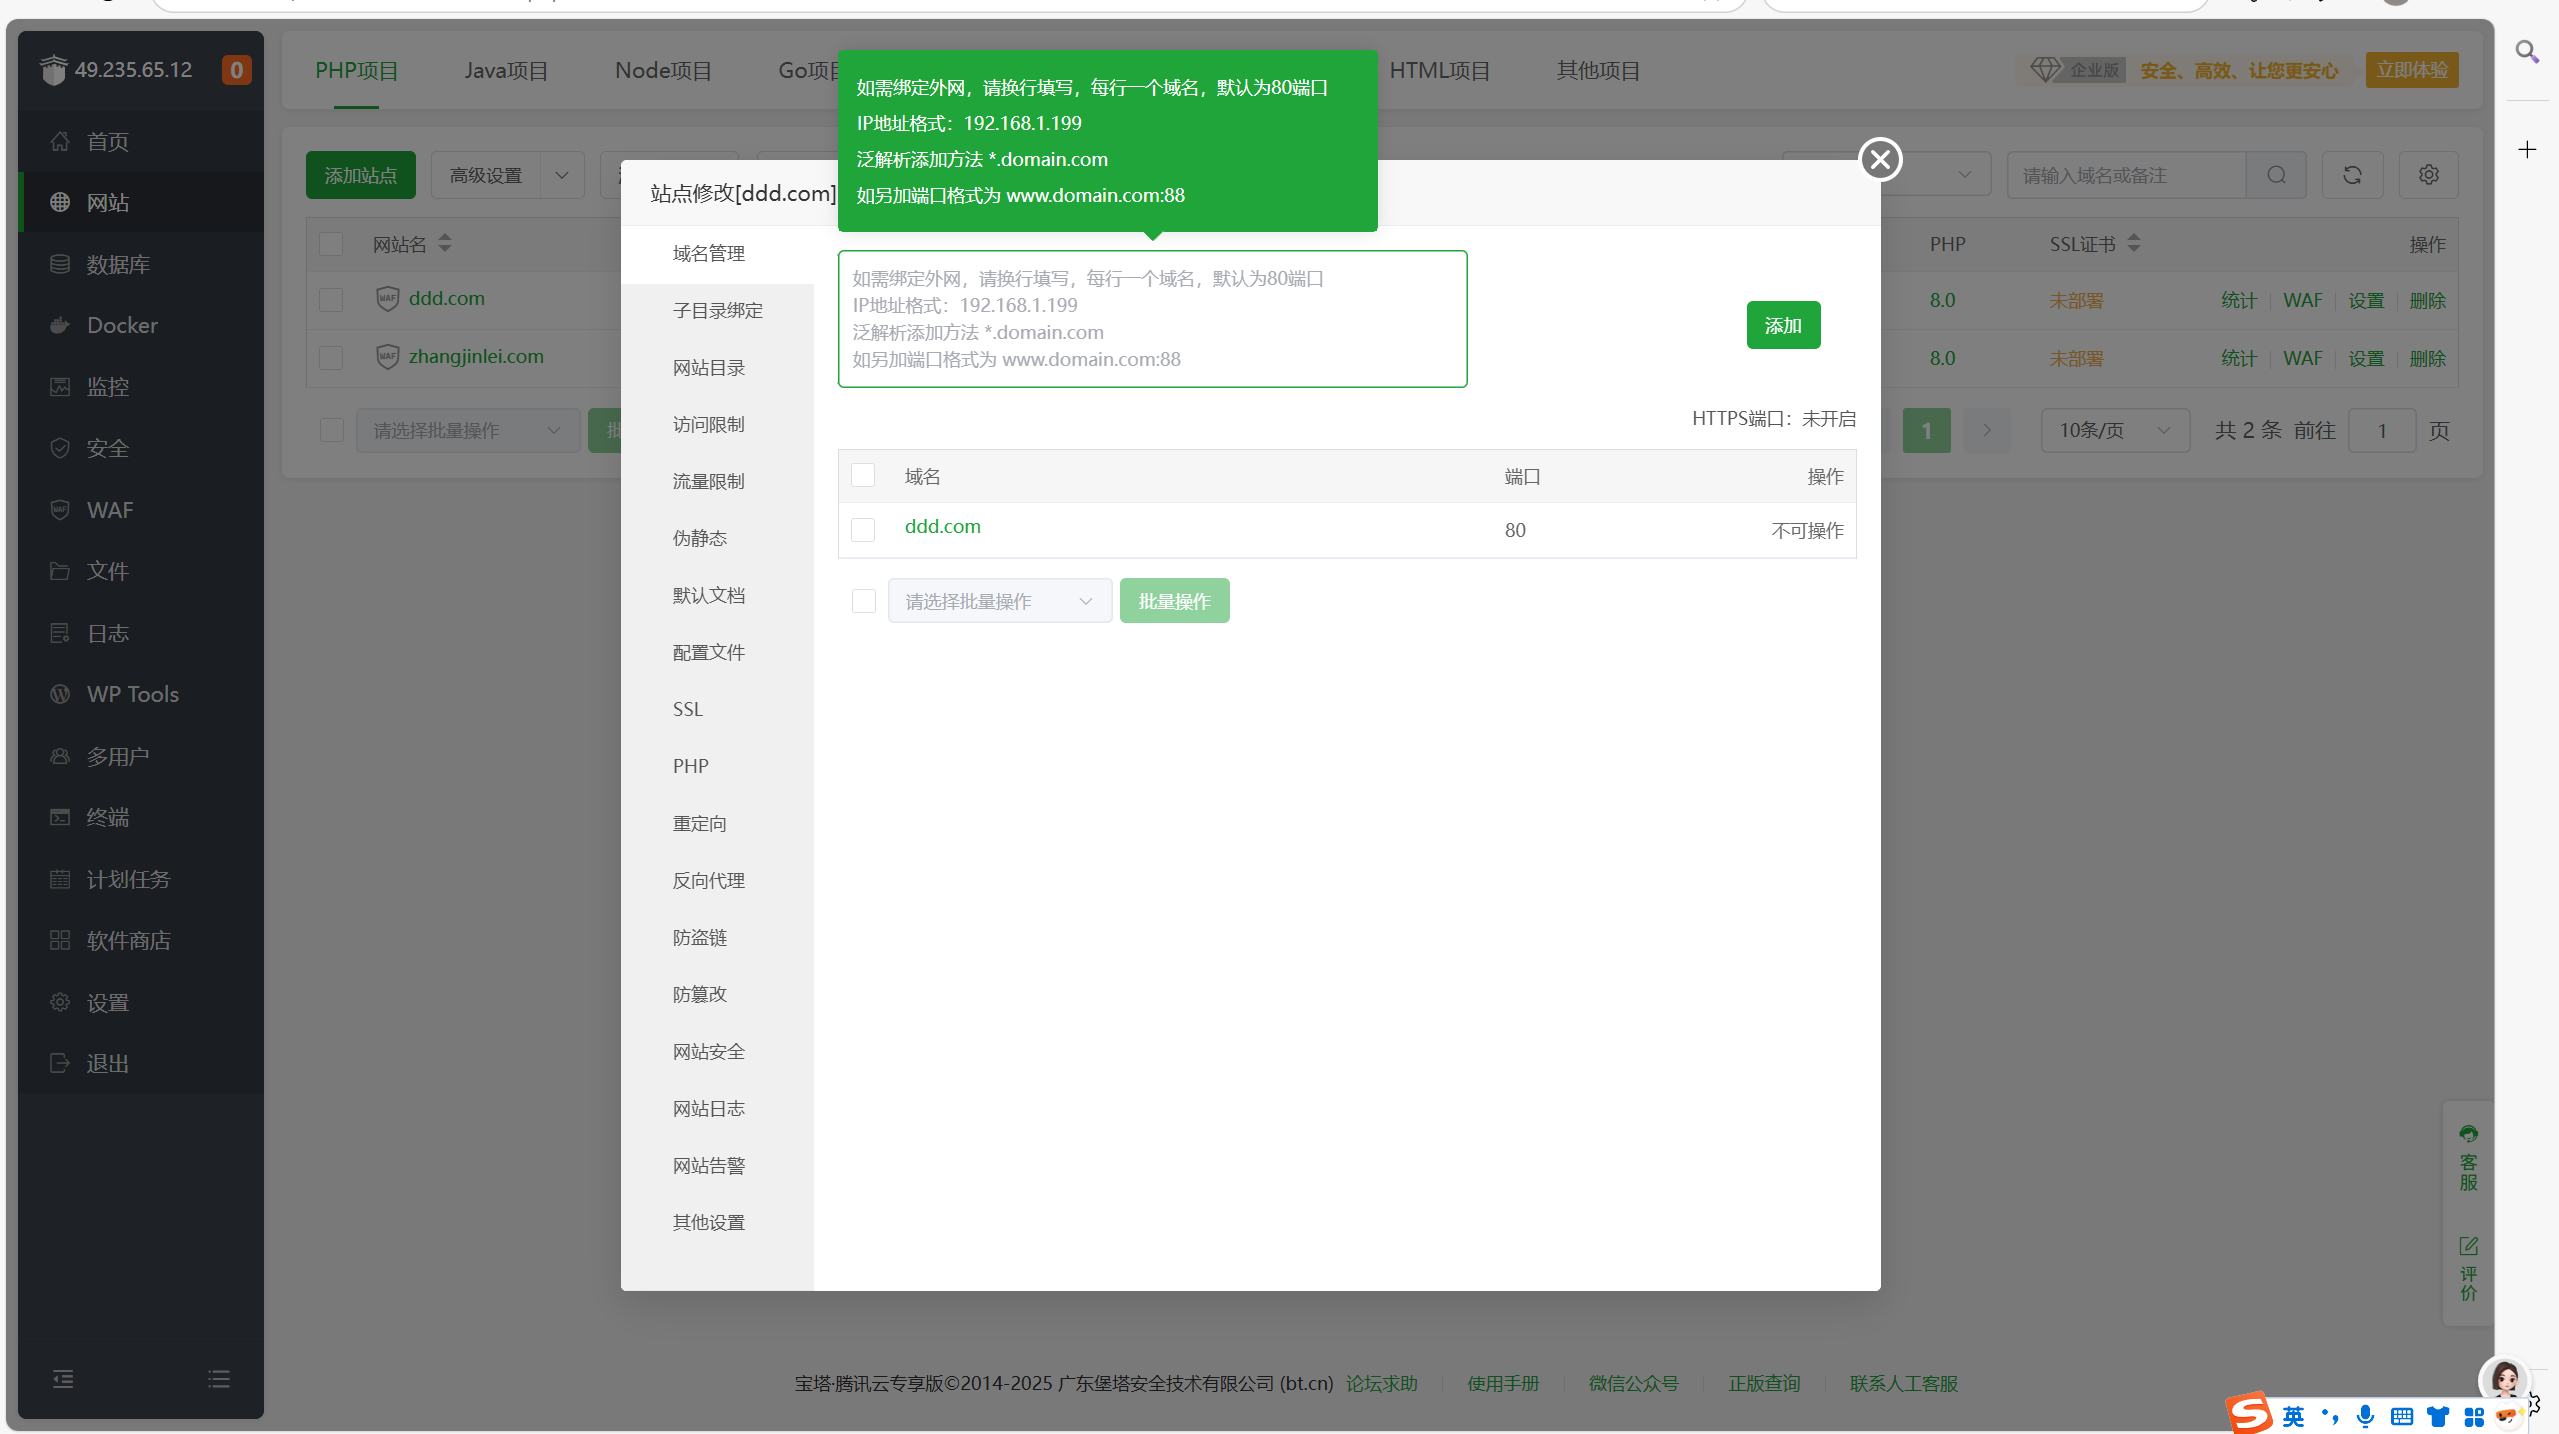This screenshot has width=2559, height=1434.
Task: Switch to the SSL settings tab
Action: (x=688, y=709)
